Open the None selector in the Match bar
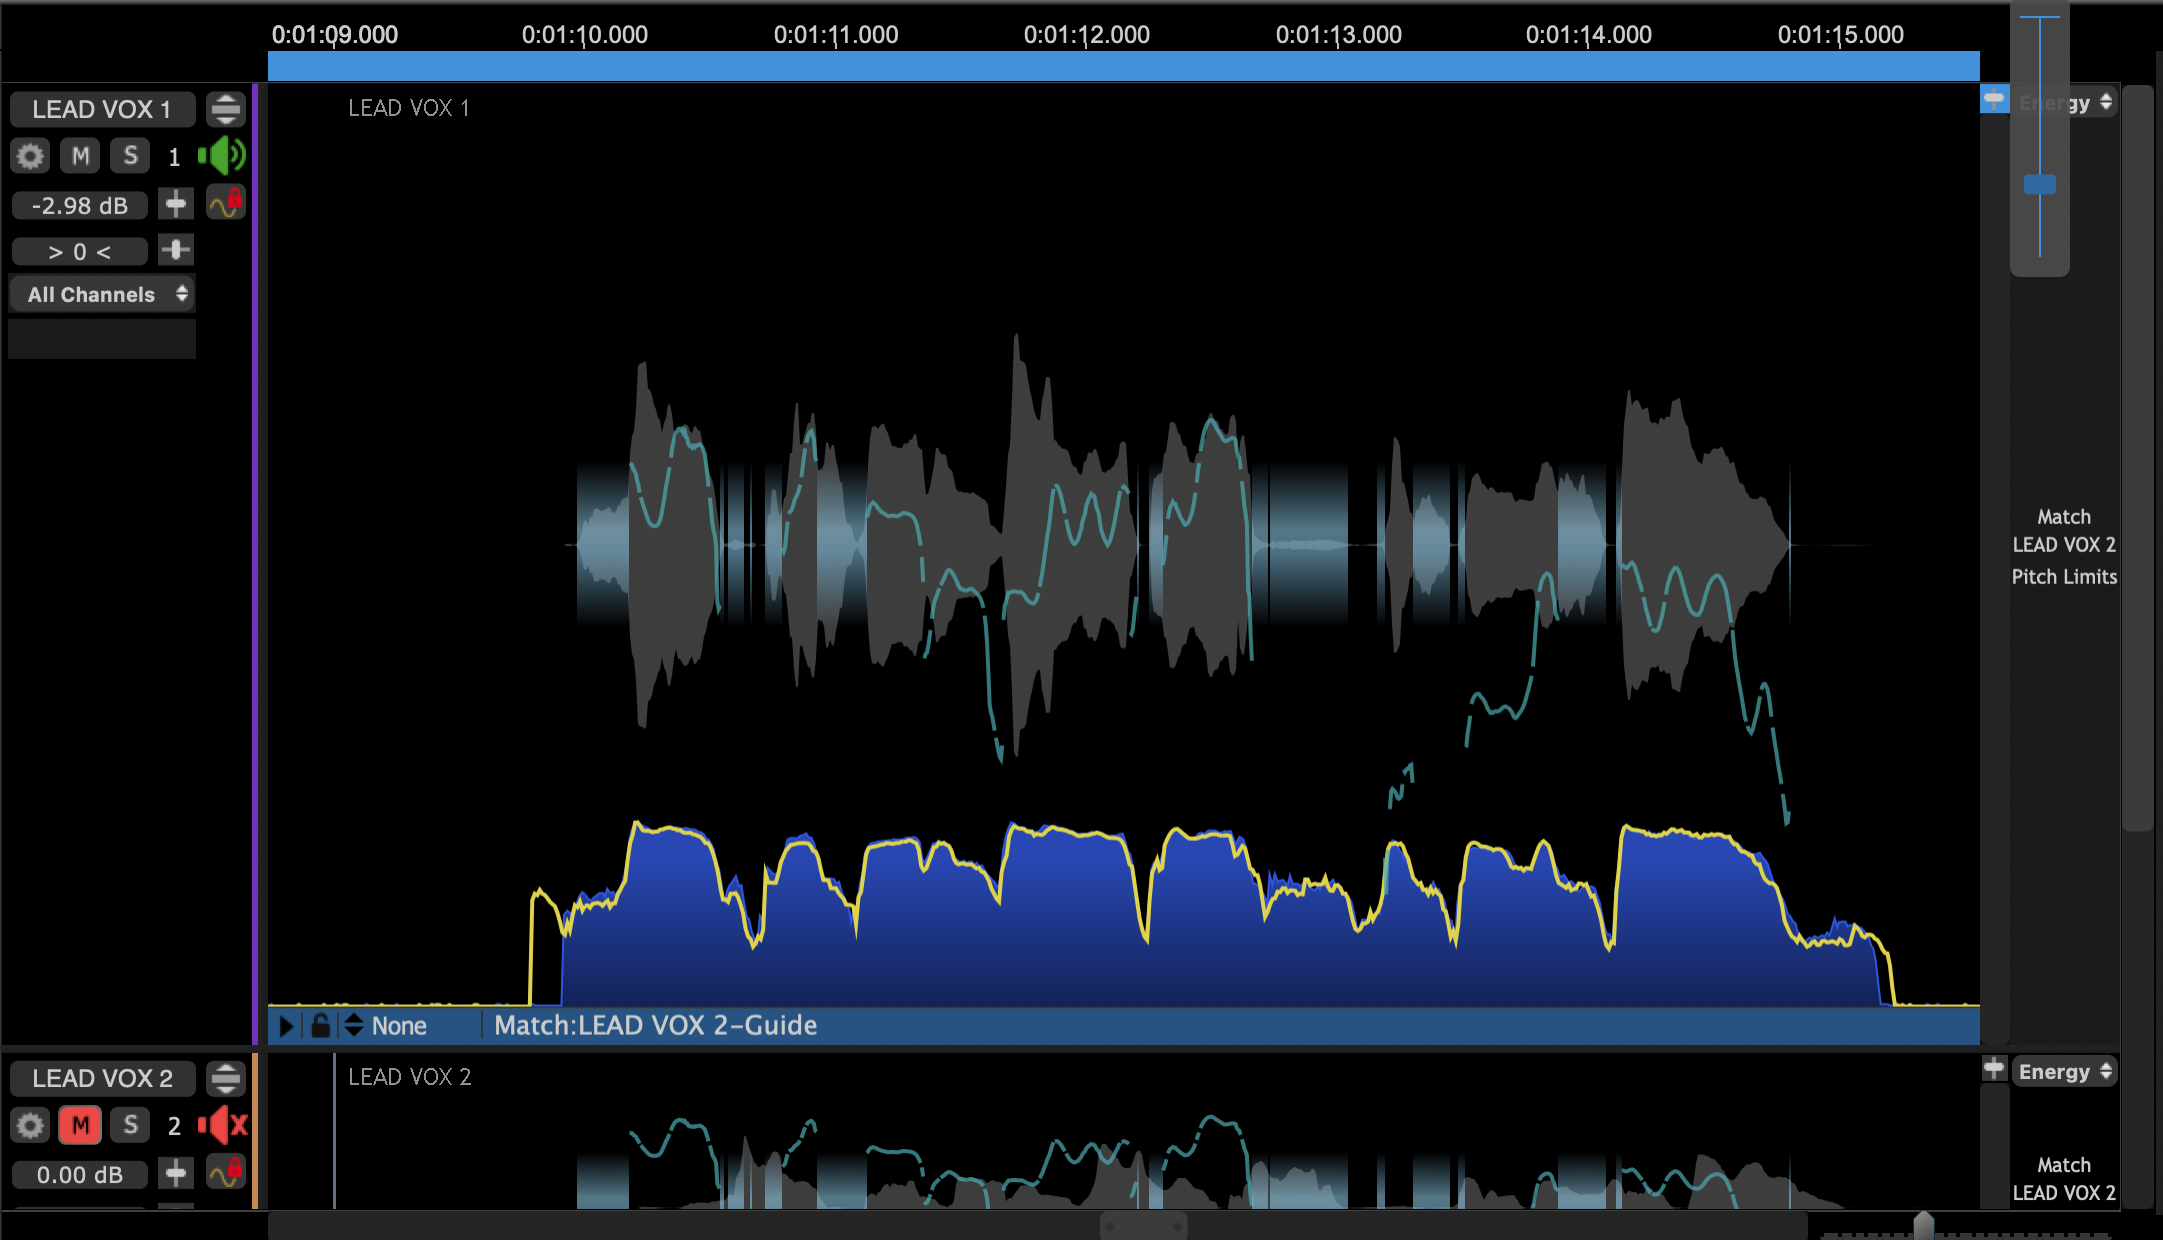This screenshot has height=1240, width=2163. pos(398,1025)
